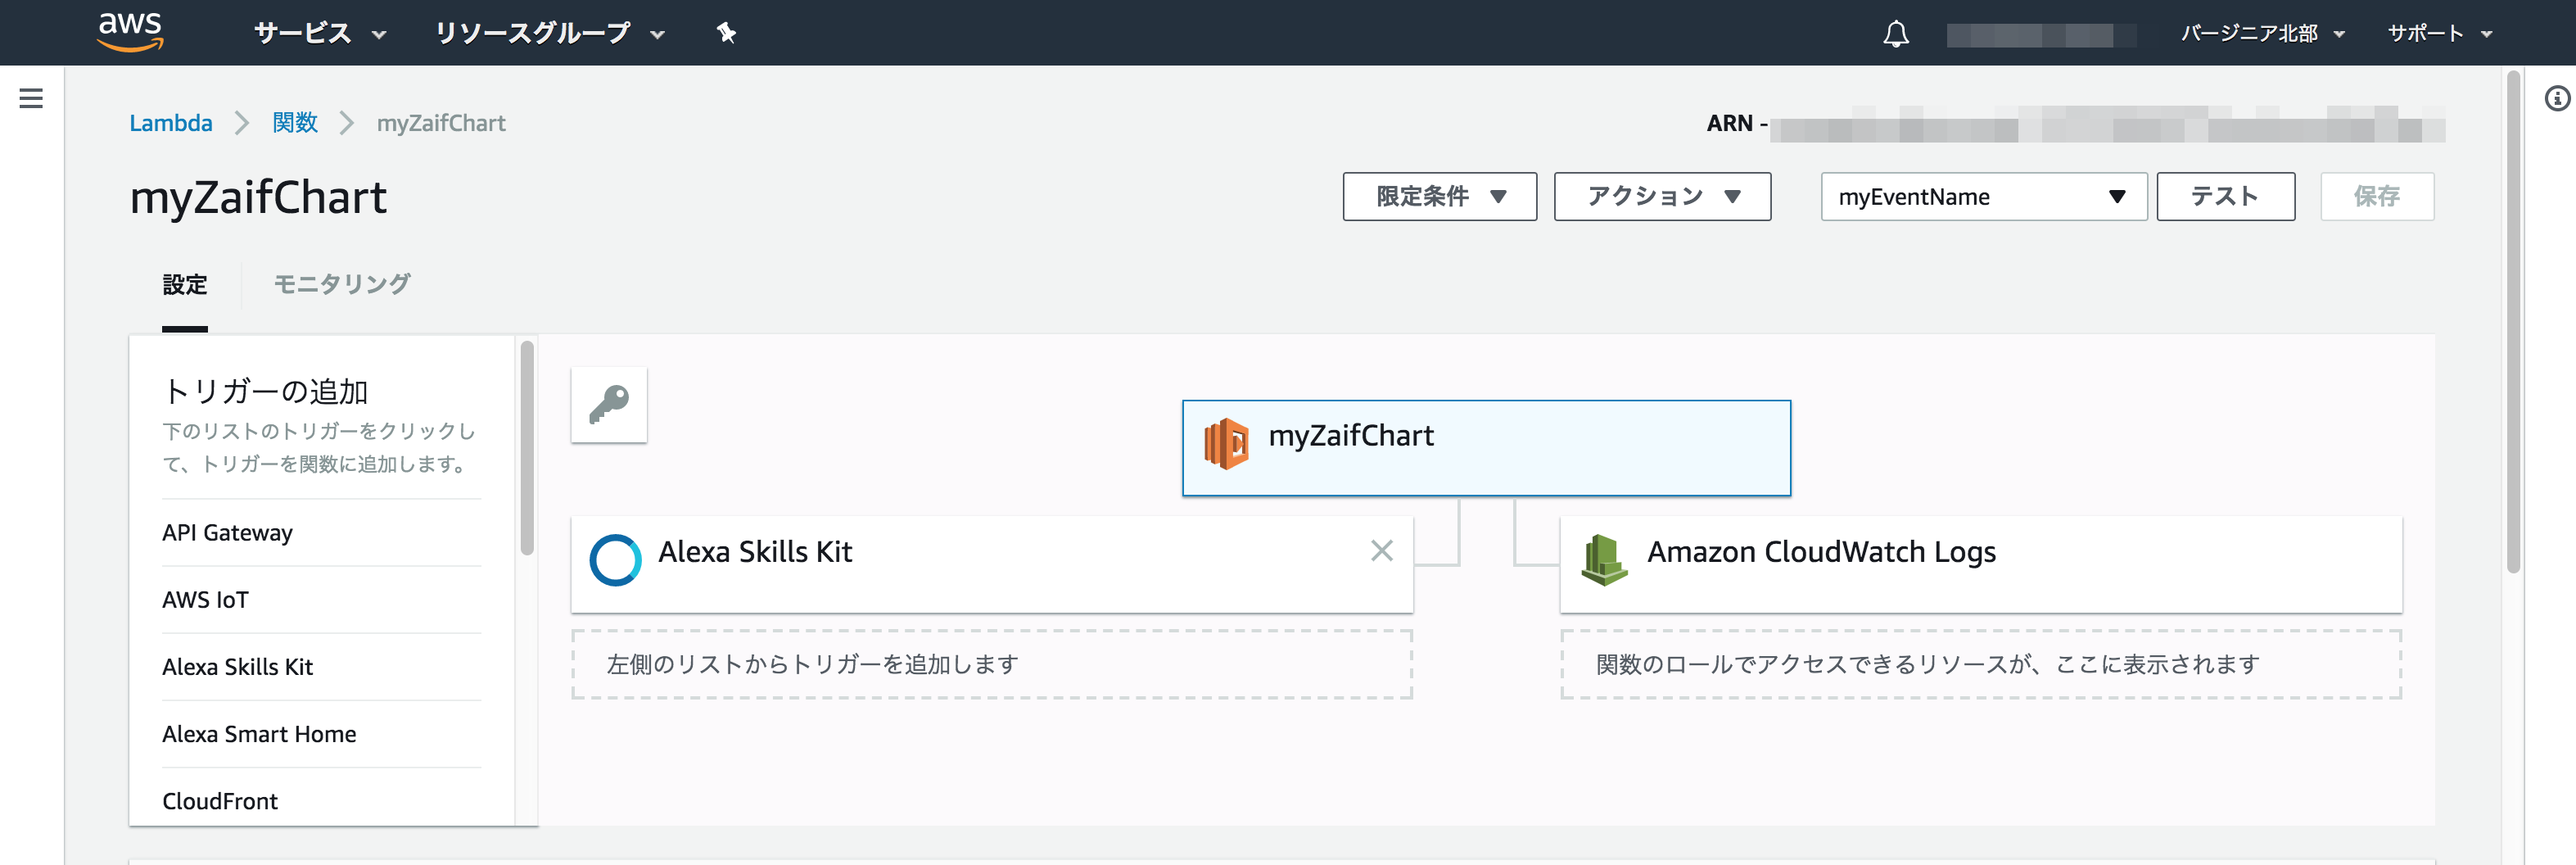Follow the Lambda breadcrumb link
The image size is (2576, 865).
pyautogui.click(x=171, y=123)
